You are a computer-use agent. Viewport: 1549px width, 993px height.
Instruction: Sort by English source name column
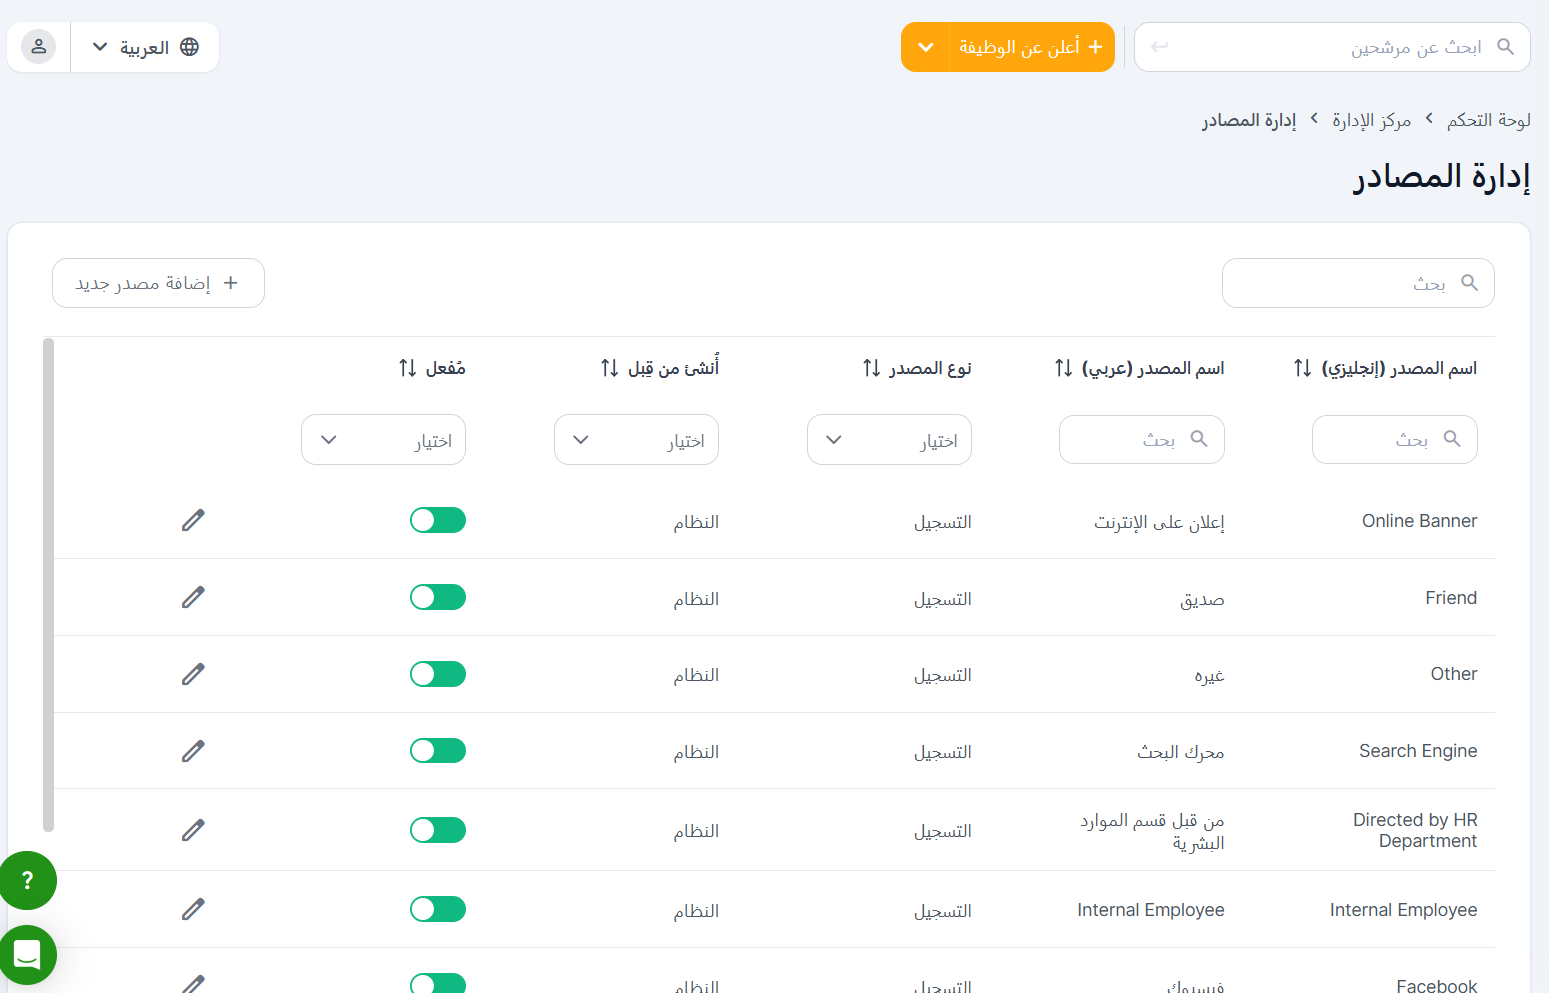pyautogui.click(x=1302, y=368)
